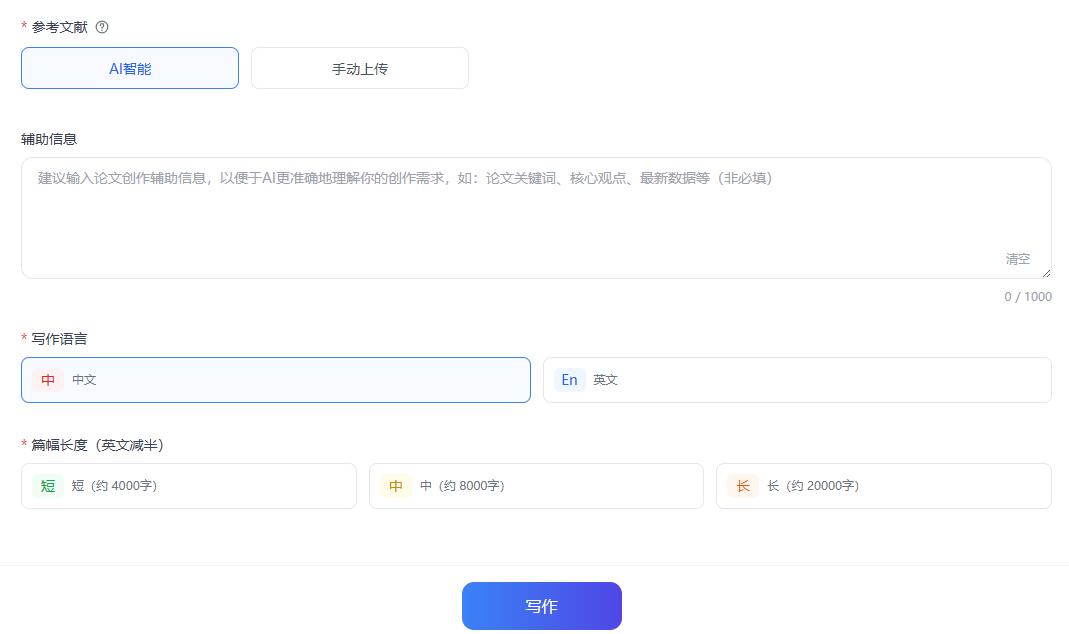Clear the auxiliary info with 清空
This screenshot has width=1069, height=634.
click(x=1017, y=259)
